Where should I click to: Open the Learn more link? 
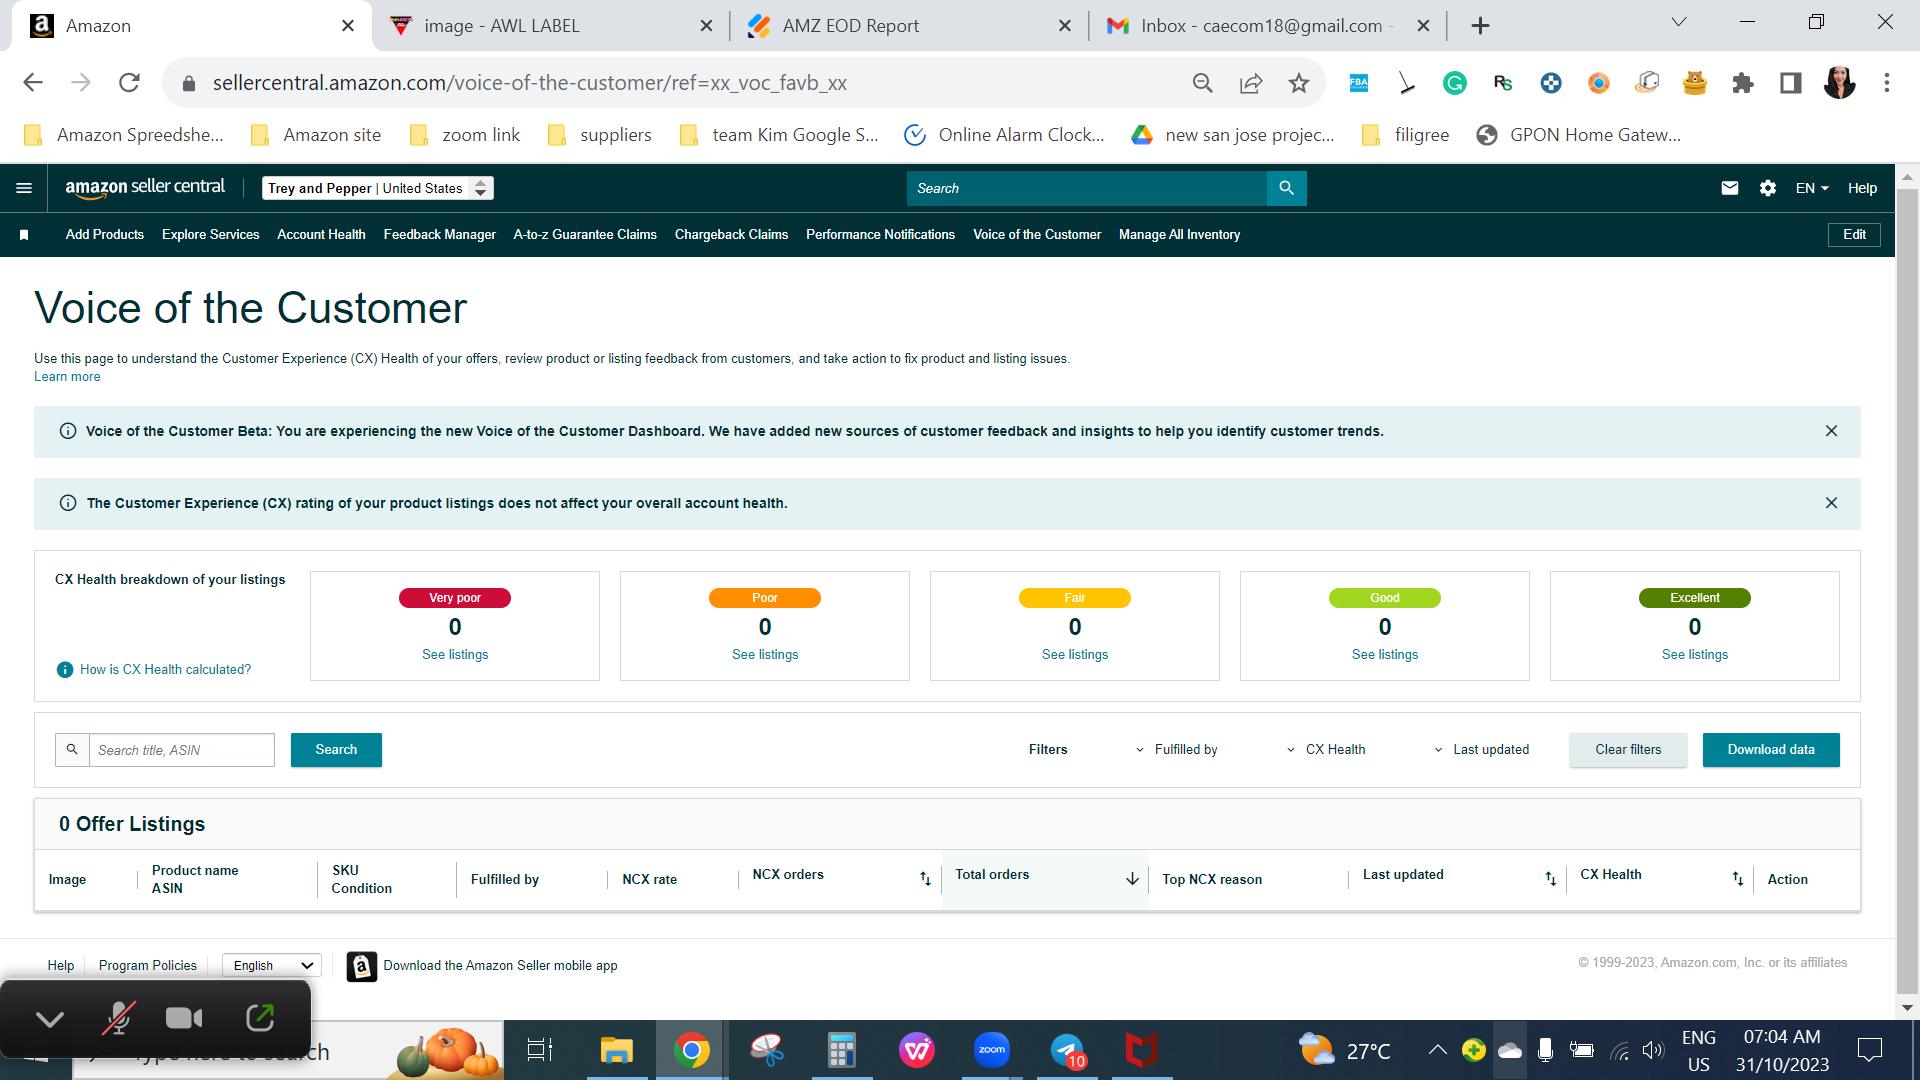67,377
